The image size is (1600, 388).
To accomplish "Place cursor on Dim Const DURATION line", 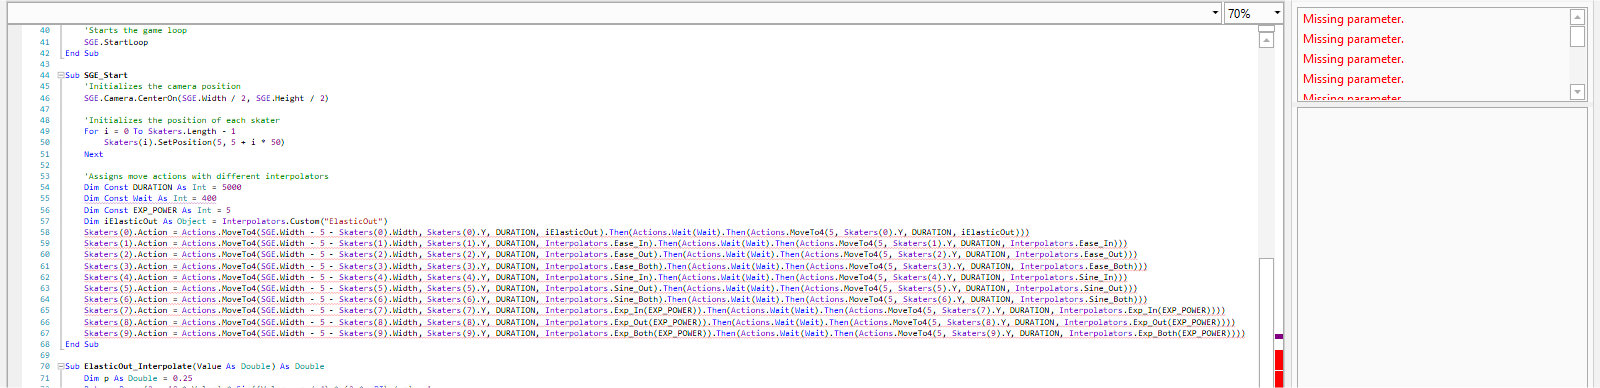I will [162, 187].
